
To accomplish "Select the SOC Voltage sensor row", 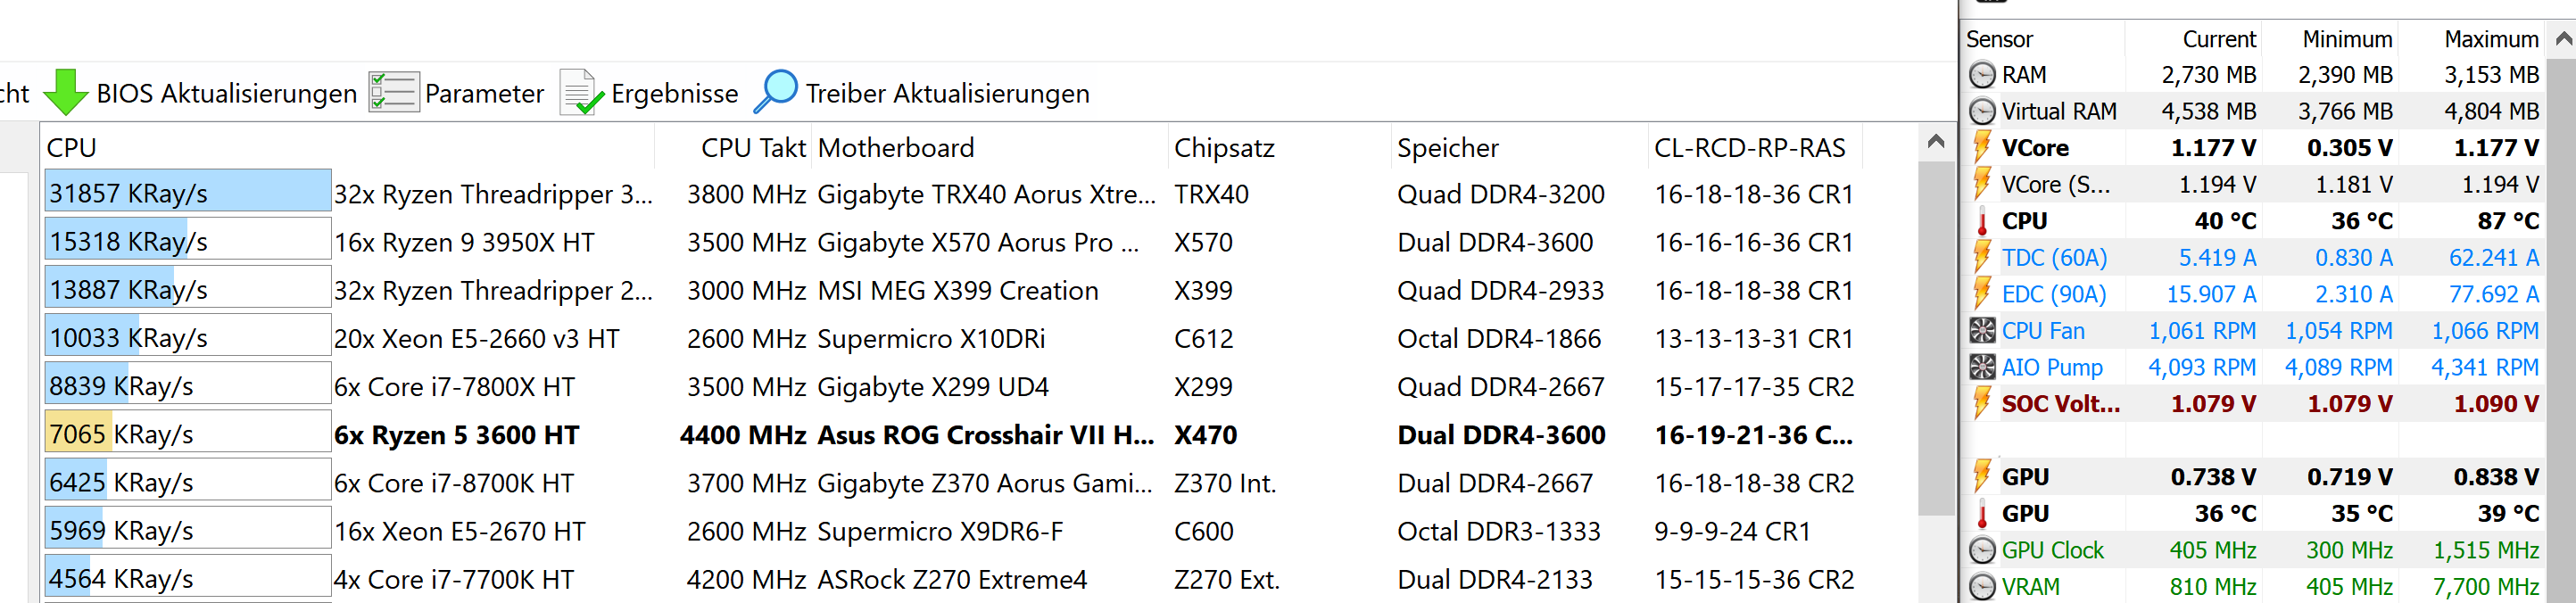I will coord(2254,404).
